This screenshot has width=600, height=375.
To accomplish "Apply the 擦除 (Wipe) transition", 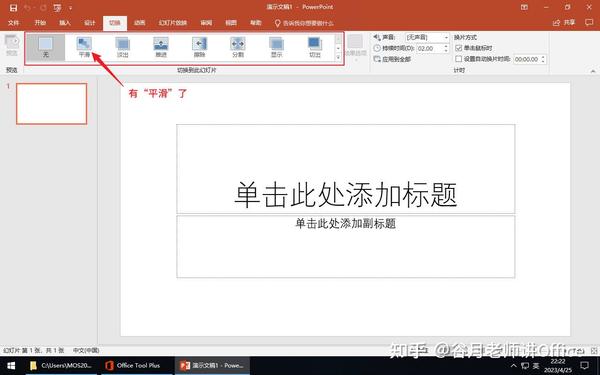I will click(199, 47).
